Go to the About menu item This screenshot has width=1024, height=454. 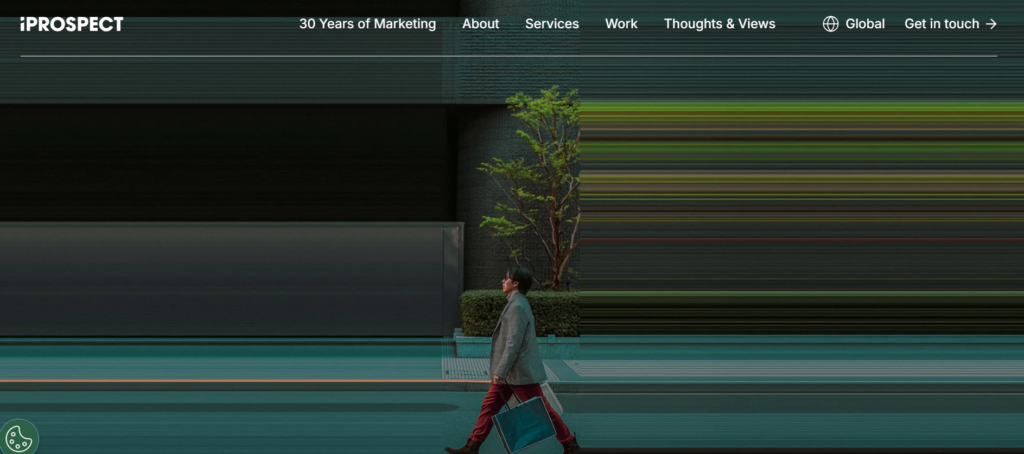pyautogui.click(x=480, y=24)
